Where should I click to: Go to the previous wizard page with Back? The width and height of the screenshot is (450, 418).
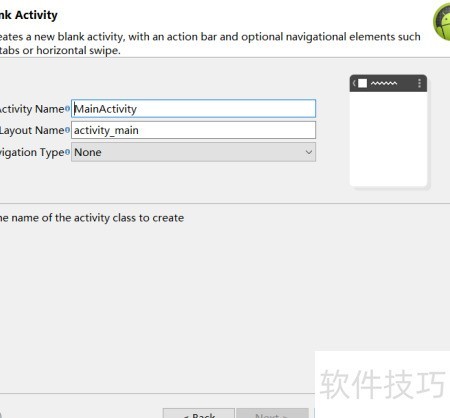coord(199,413)
